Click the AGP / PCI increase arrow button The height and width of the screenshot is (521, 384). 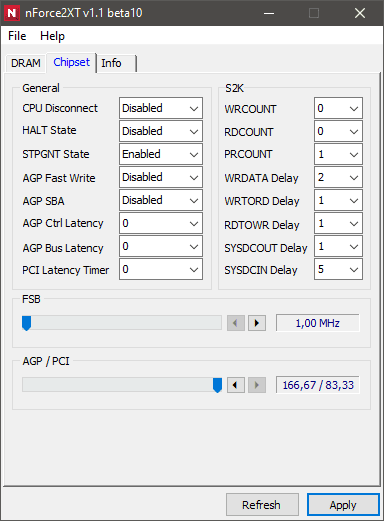pyautogui.click(x=257, y=385)
